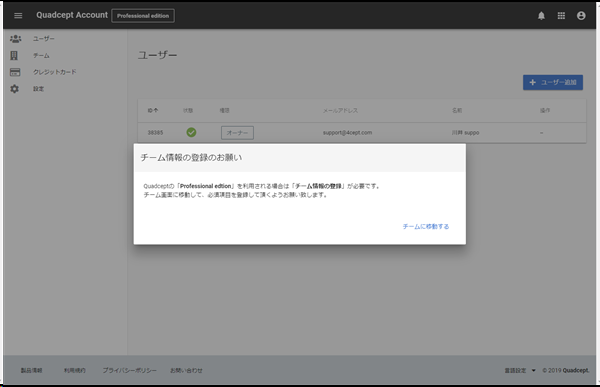Click the メールアドレス column header
This screenshot has height=387, width=600.
340,111
